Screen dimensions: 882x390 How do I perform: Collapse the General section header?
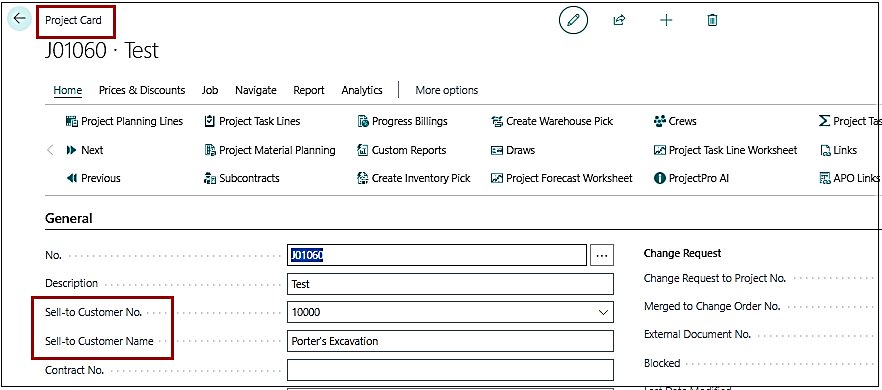point(69,218)
